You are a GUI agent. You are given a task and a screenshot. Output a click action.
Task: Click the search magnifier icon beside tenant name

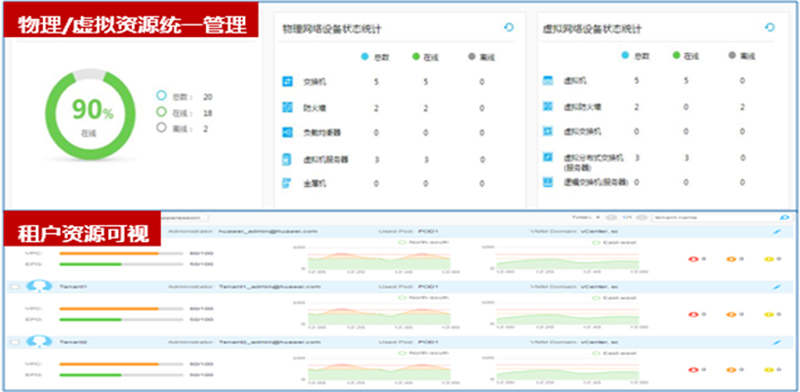coord(784,217)
